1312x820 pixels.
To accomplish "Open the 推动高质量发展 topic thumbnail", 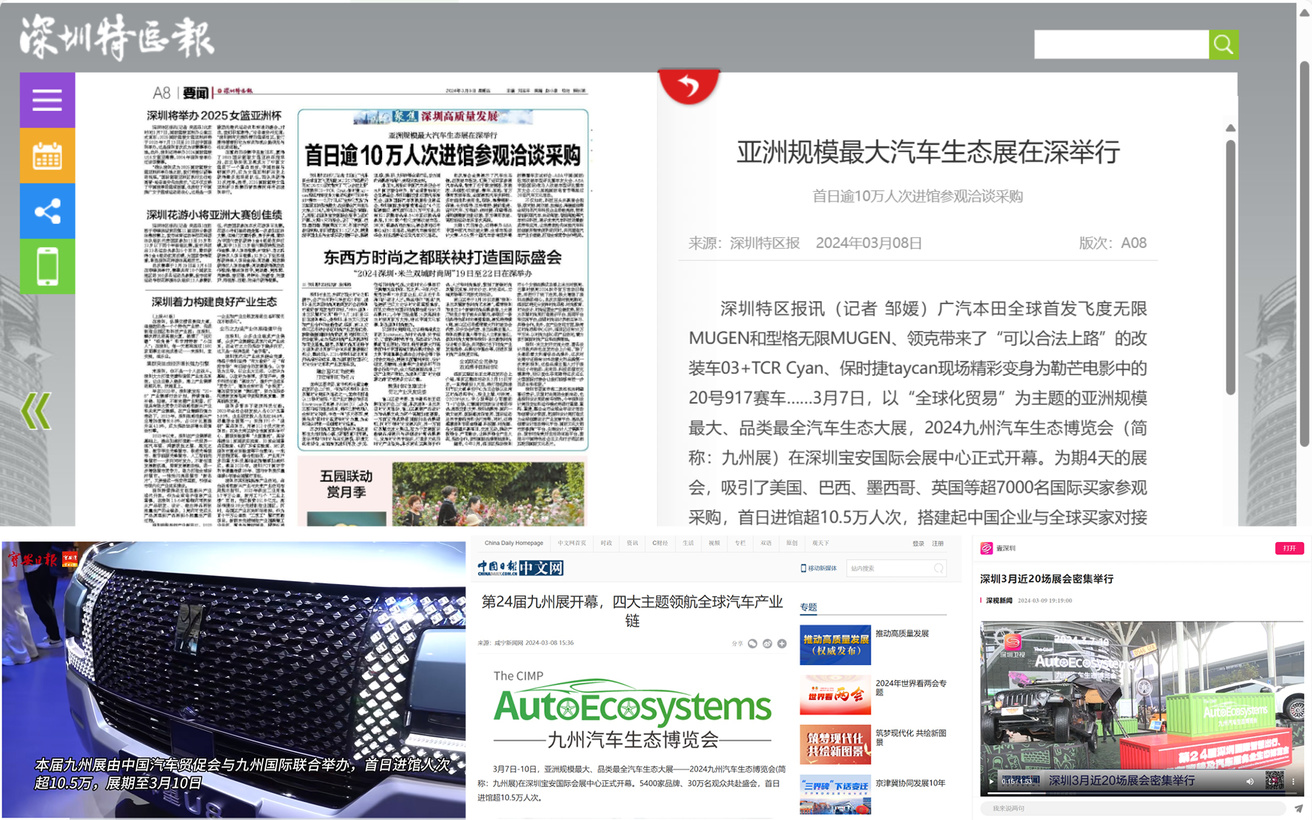I will pyautogui.click(x=835, y=645).
